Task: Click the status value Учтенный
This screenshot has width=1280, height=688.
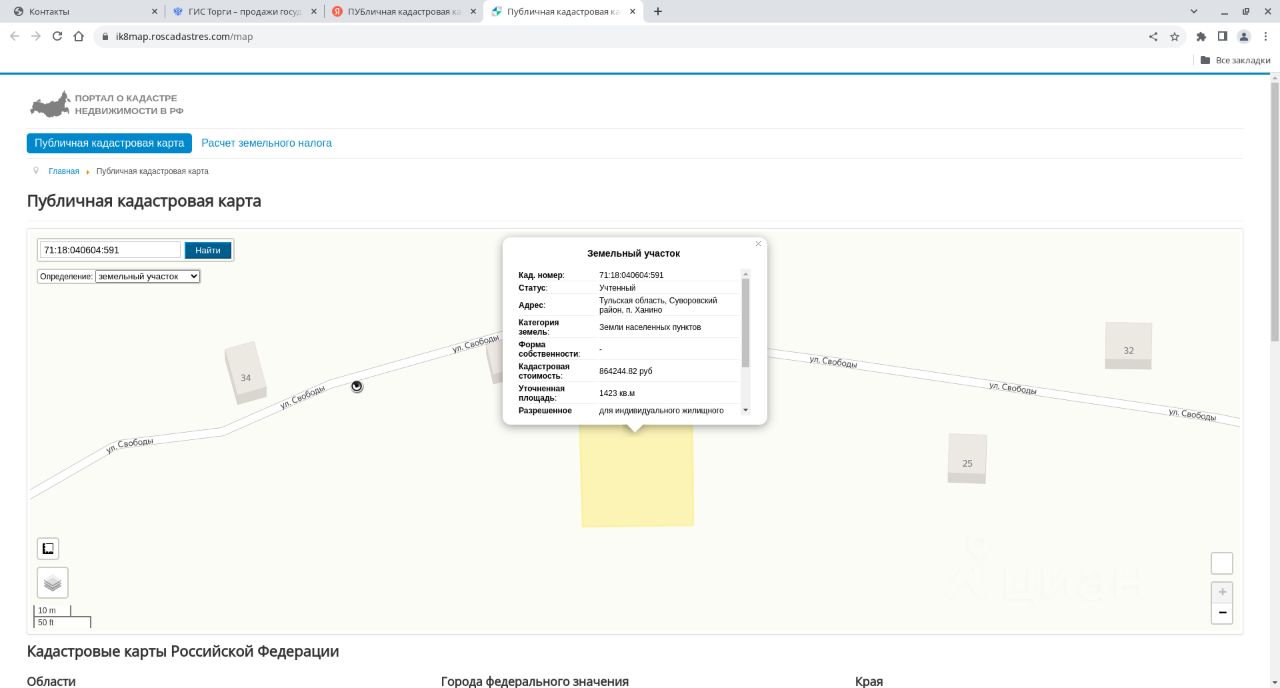Action: click(x=617, y=288)
